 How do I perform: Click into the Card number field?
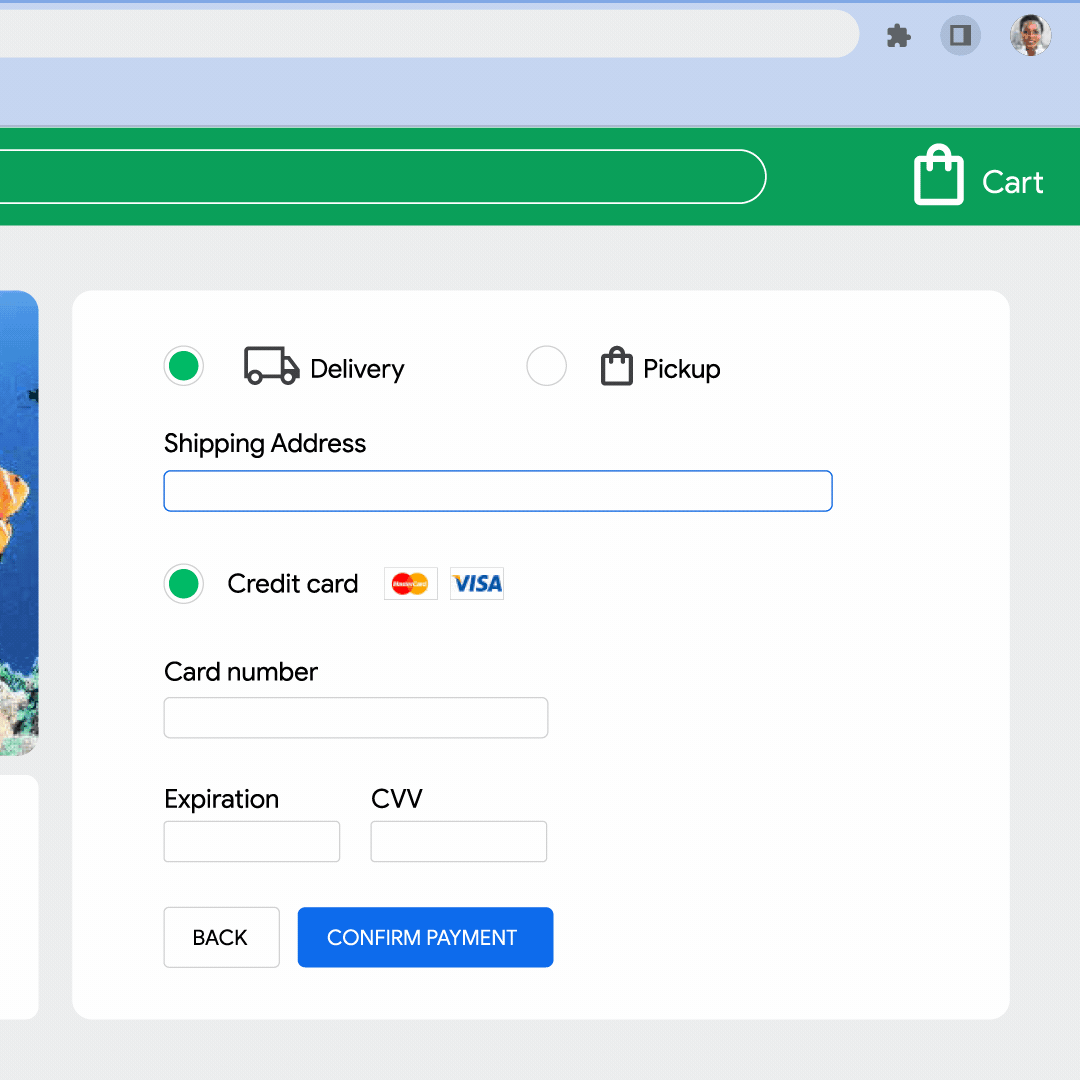pyautogui.click(x=355, y=718)
